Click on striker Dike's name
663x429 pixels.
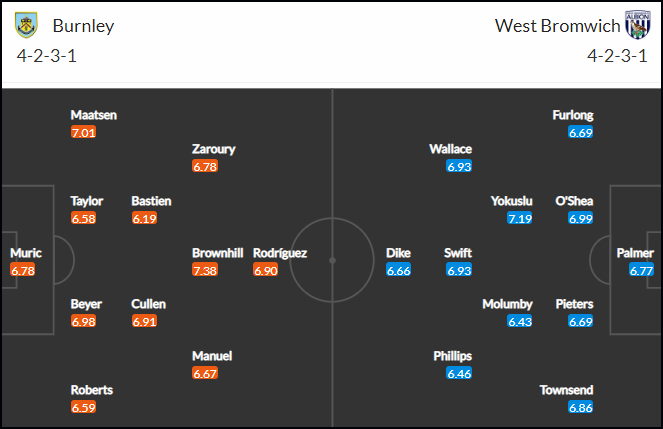click(x=398, y=253)
